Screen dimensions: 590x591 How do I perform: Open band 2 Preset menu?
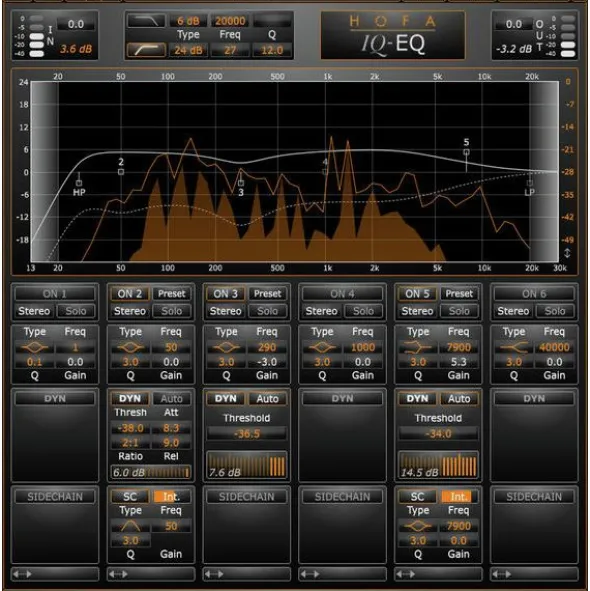pos(172,294)
